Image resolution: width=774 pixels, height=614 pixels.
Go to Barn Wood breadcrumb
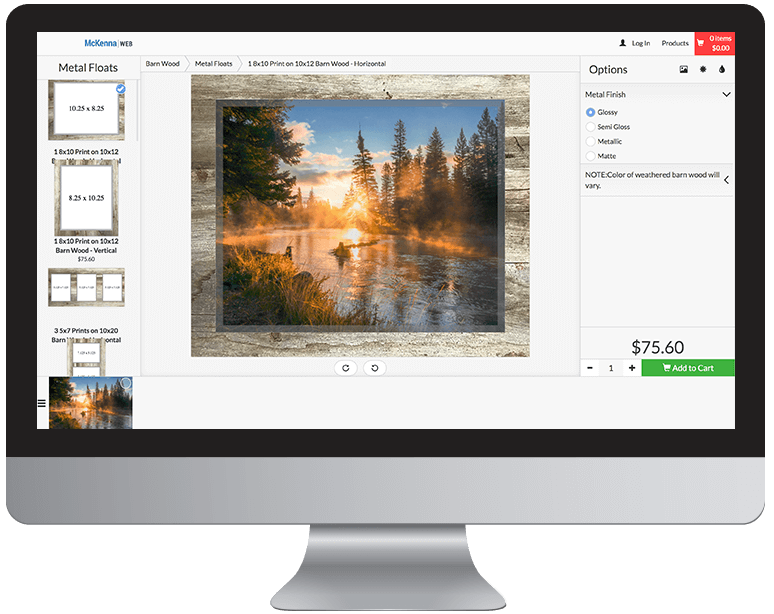162,64
